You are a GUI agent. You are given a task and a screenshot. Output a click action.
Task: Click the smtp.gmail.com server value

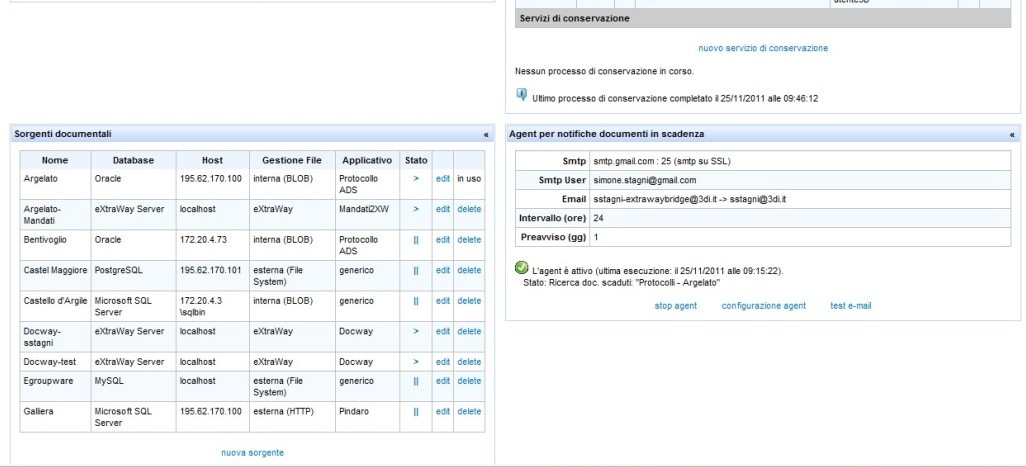[663, 161]
